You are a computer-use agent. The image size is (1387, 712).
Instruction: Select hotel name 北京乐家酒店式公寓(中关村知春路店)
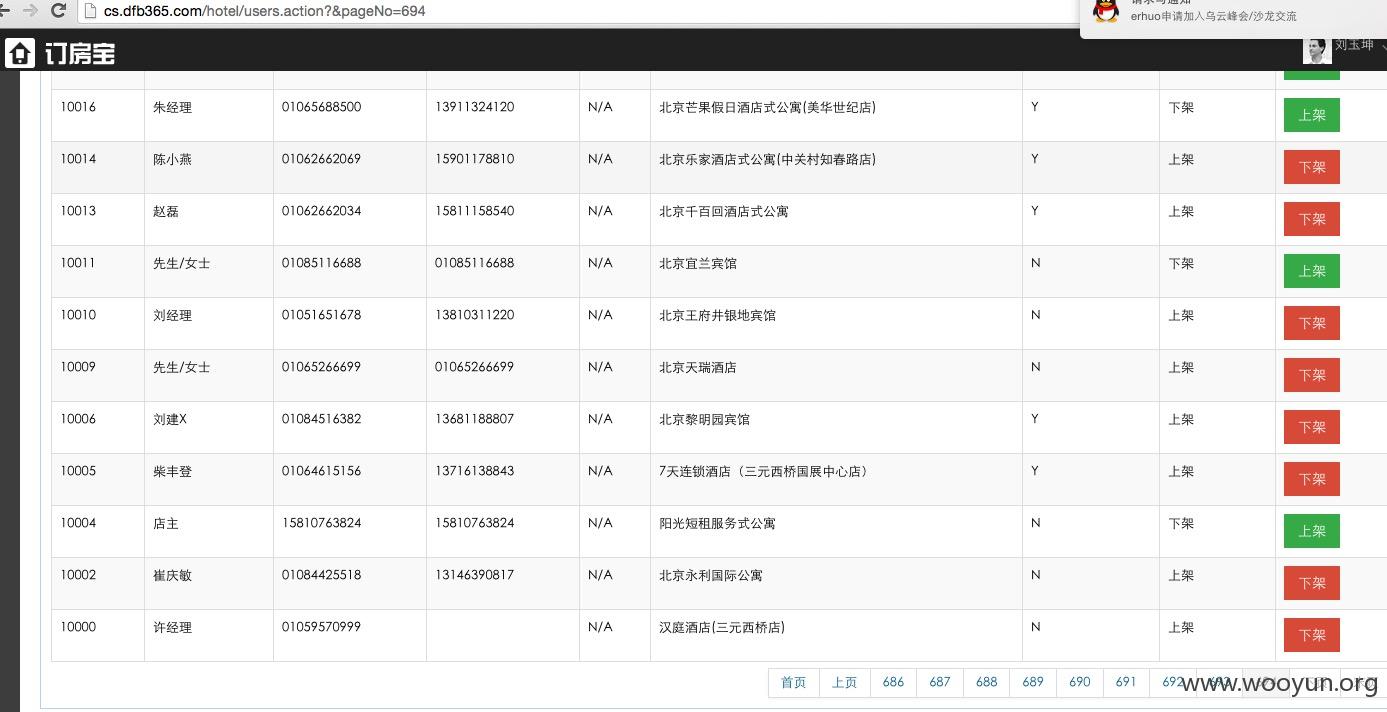tap(767, 159)
